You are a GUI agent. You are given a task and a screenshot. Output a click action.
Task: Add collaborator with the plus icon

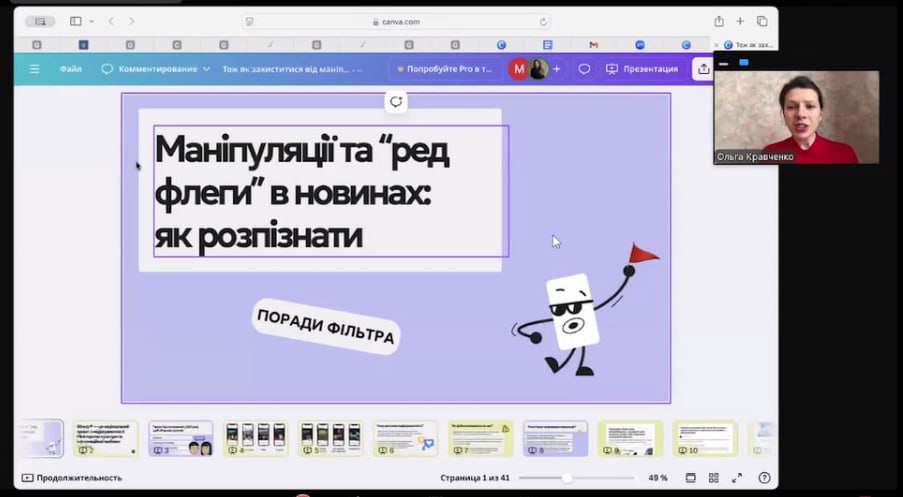tap(556, 69)
